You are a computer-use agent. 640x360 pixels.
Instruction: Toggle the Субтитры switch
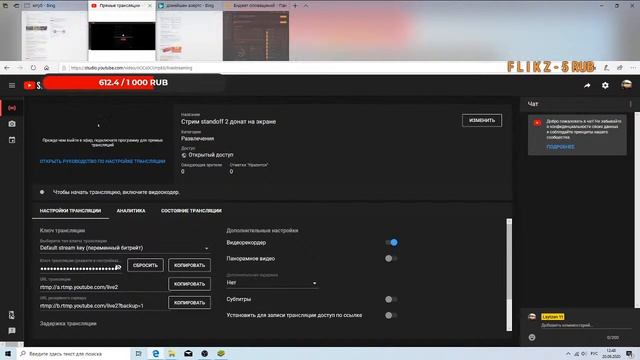pyautogui.click(x=391, y=299)
